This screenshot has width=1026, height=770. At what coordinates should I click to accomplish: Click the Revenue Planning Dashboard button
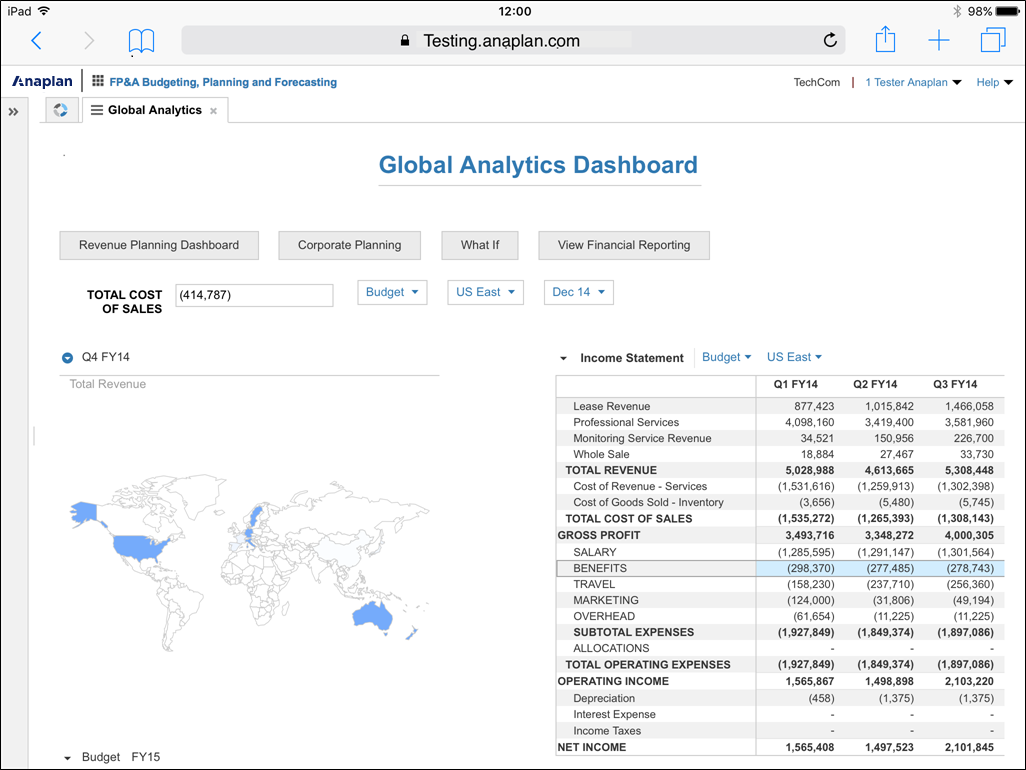(x=159, y=245)
